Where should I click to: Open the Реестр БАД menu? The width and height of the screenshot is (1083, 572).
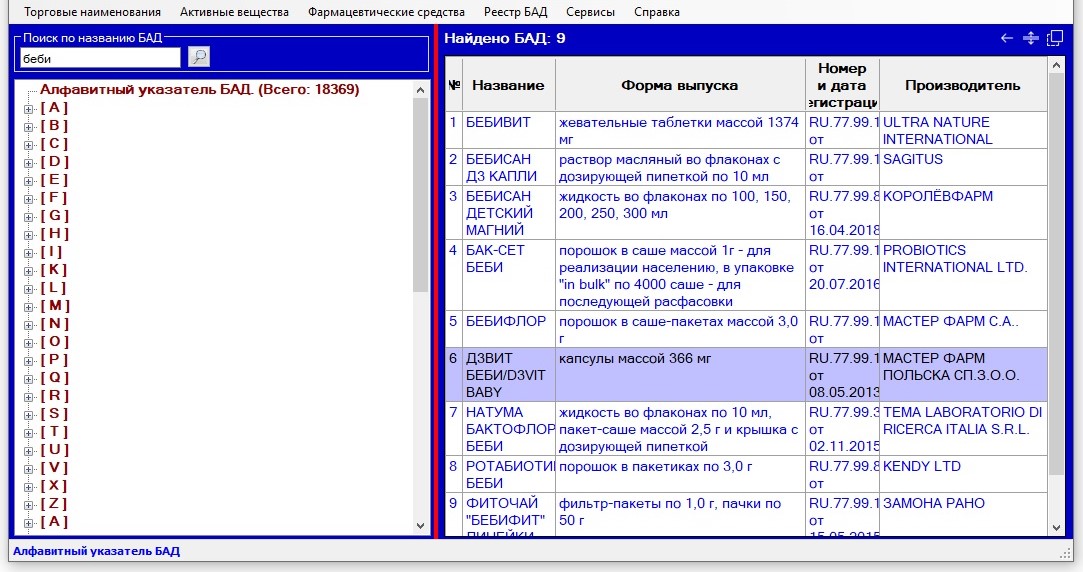(515, 12)
